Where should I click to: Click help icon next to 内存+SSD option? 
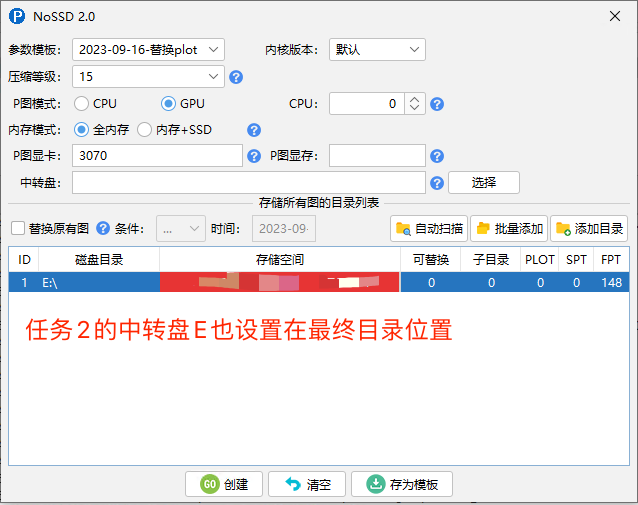(254, 130)
